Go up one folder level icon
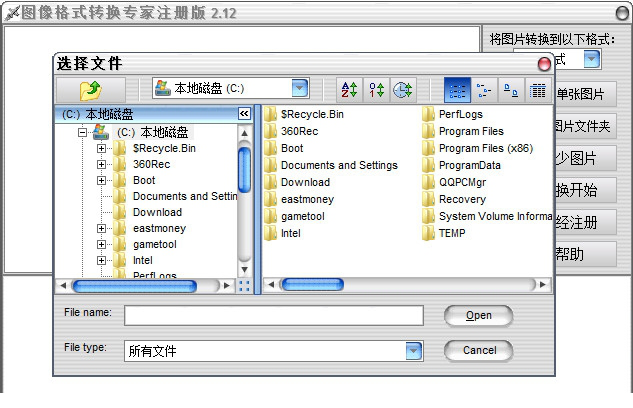This screenshot has width=633, height=408. tap(91, 90)
